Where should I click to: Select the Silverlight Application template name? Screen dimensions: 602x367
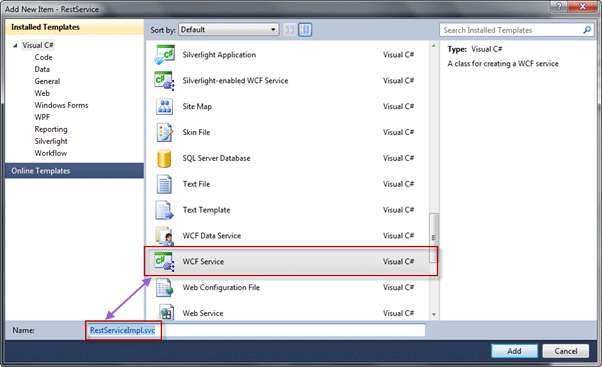pyautogui.click(x=219, y=55)
